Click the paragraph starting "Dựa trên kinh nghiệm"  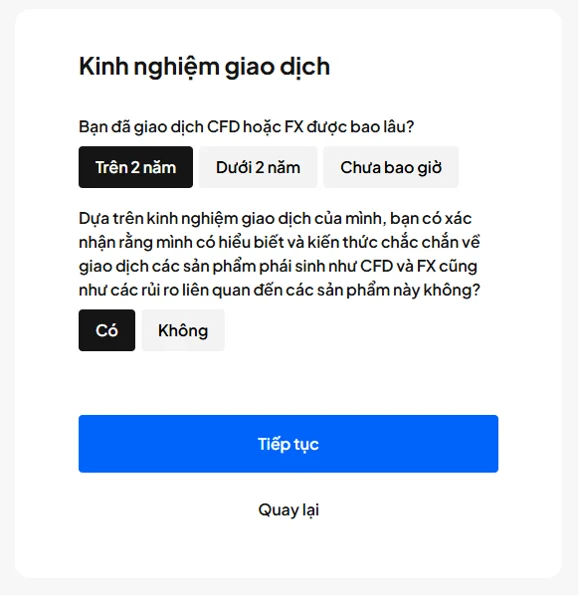(x=280, y=255)
